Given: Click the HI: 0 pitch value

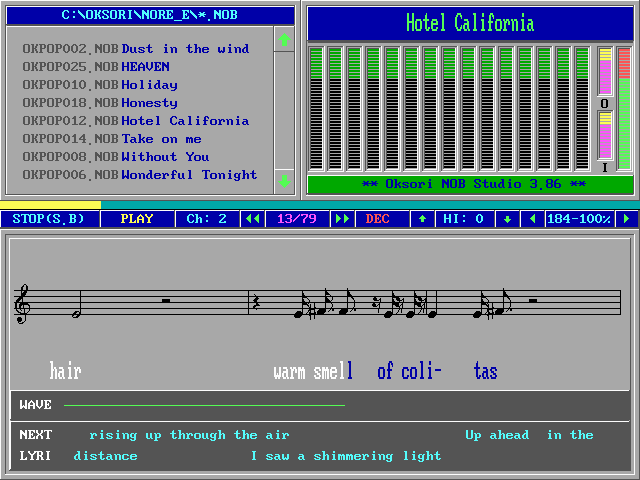Looking at the screenshot, I should 464,219.
